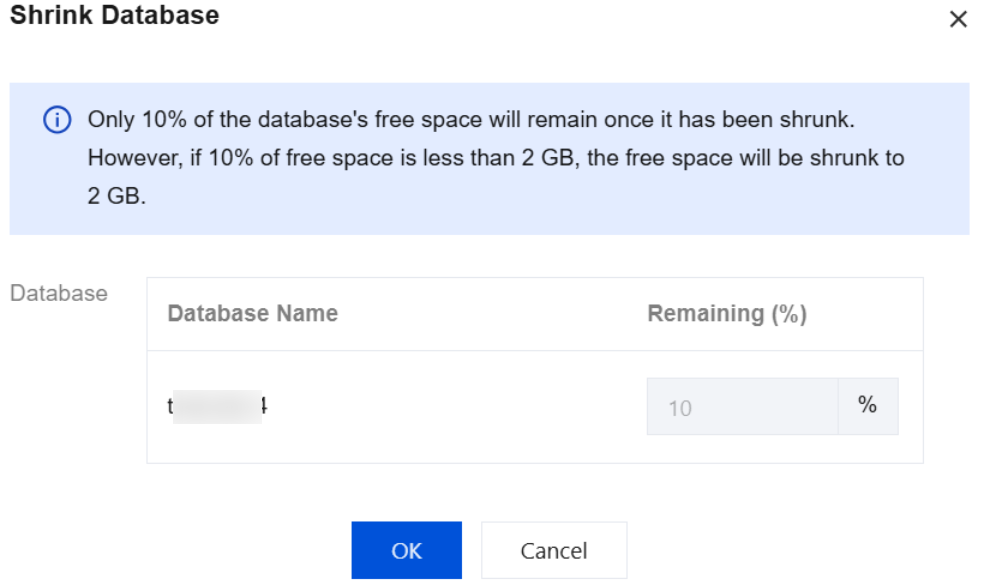Confirm the shrink with the OK button

pyautogui.click(x=406, y=550)
